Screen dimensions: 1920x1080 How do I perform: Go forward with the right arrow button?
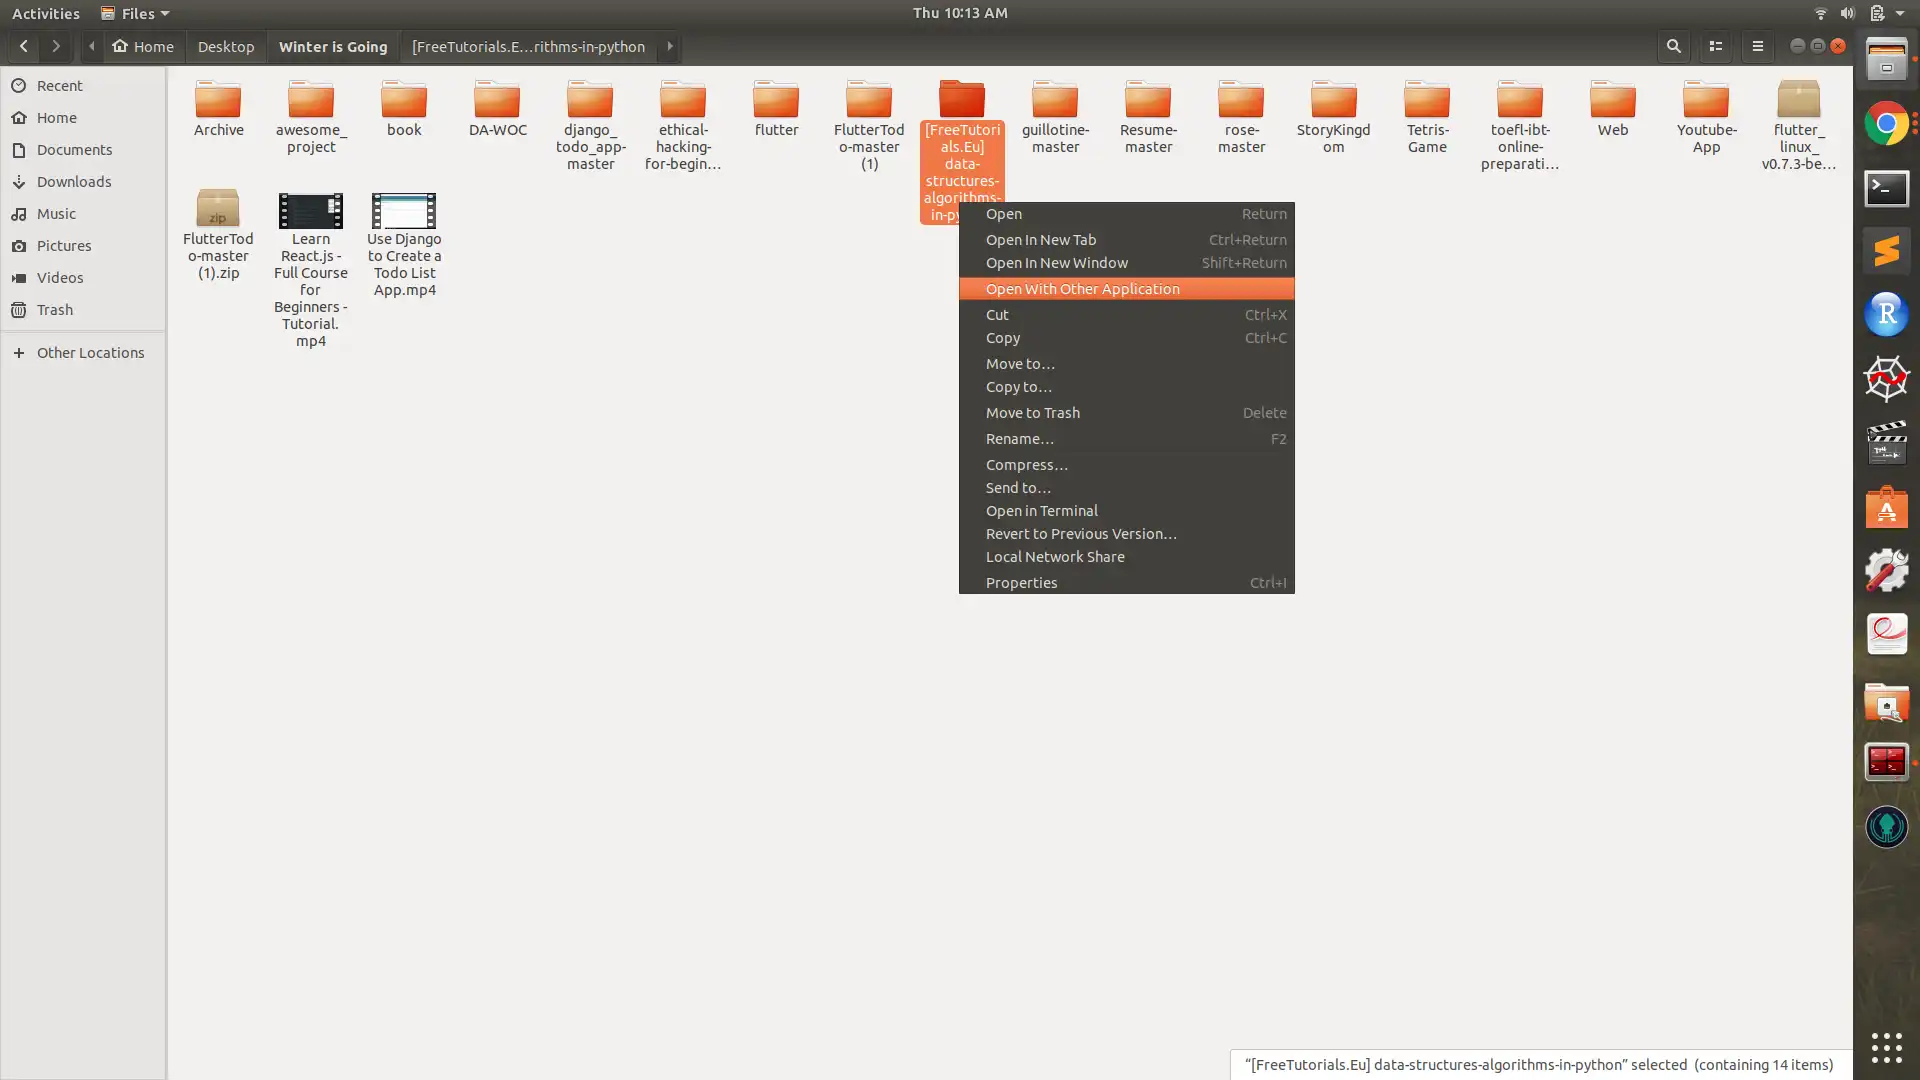(56, 46)
